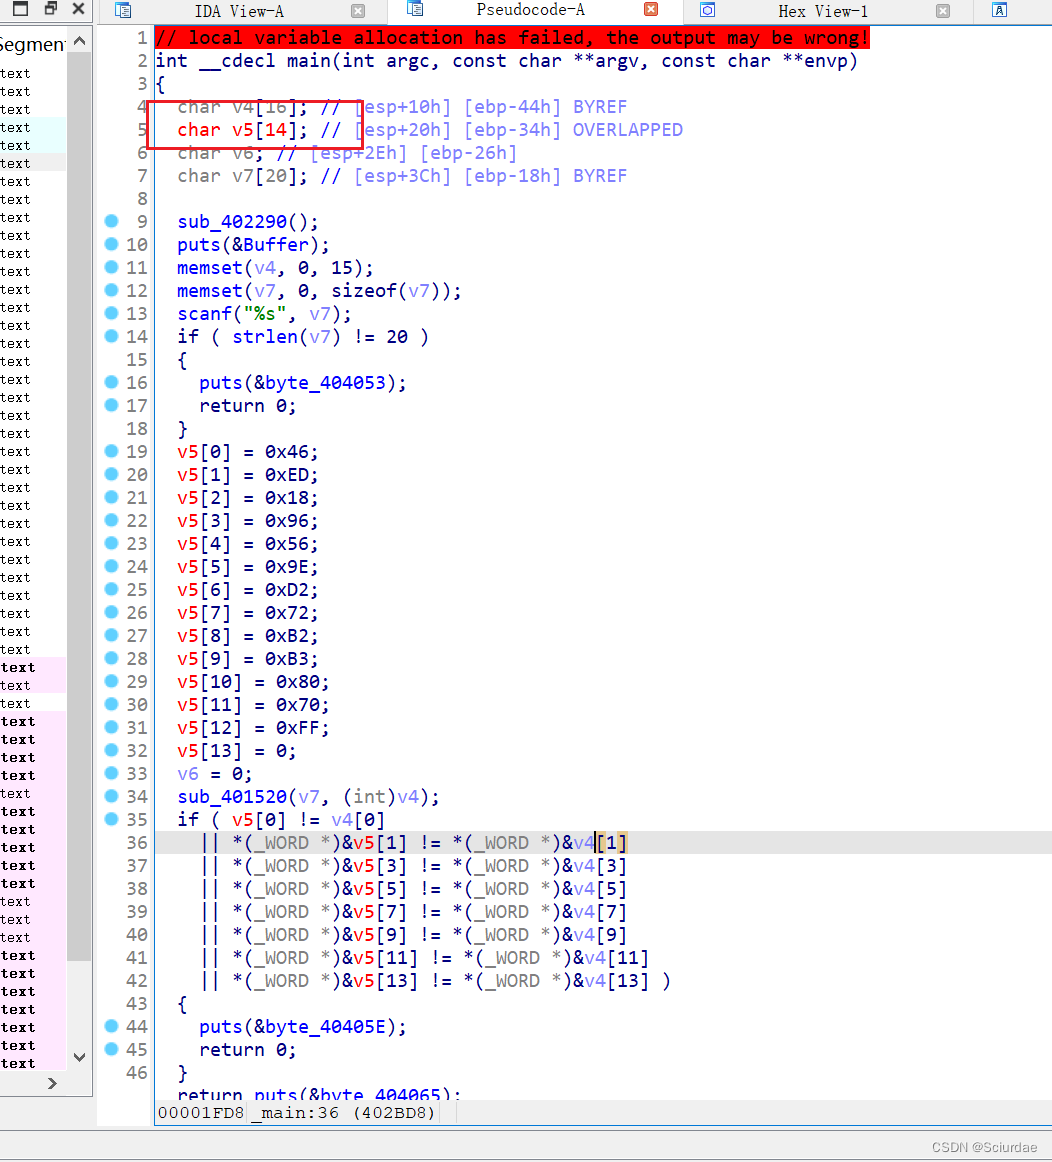Select the char v5[14] declaration
The height and width of the screenshot is (1162, 1052).
click(x=242, y=130)
